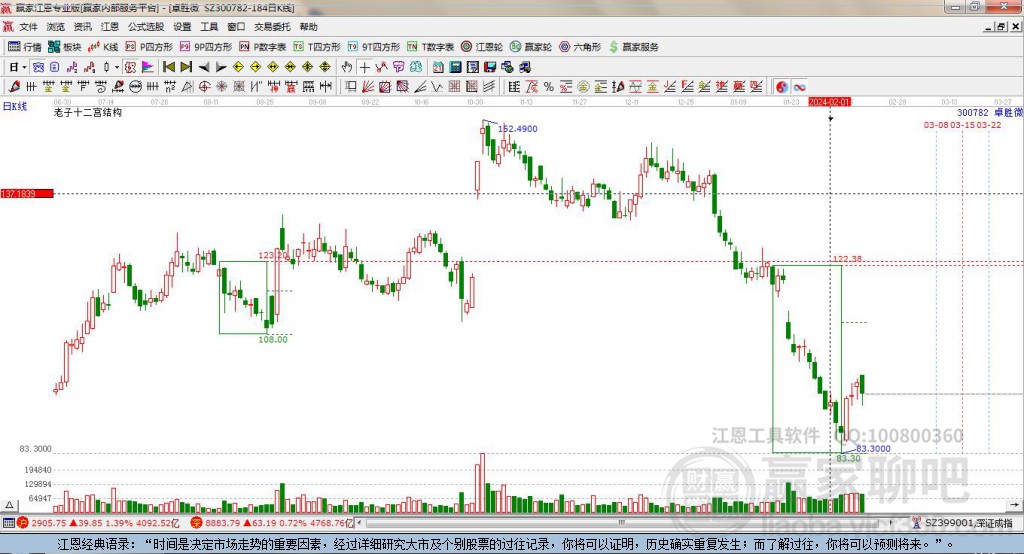Select the circled 金 golden ratio icon
The height and width of the screenshot is (554, 1024).
(583, 86)
